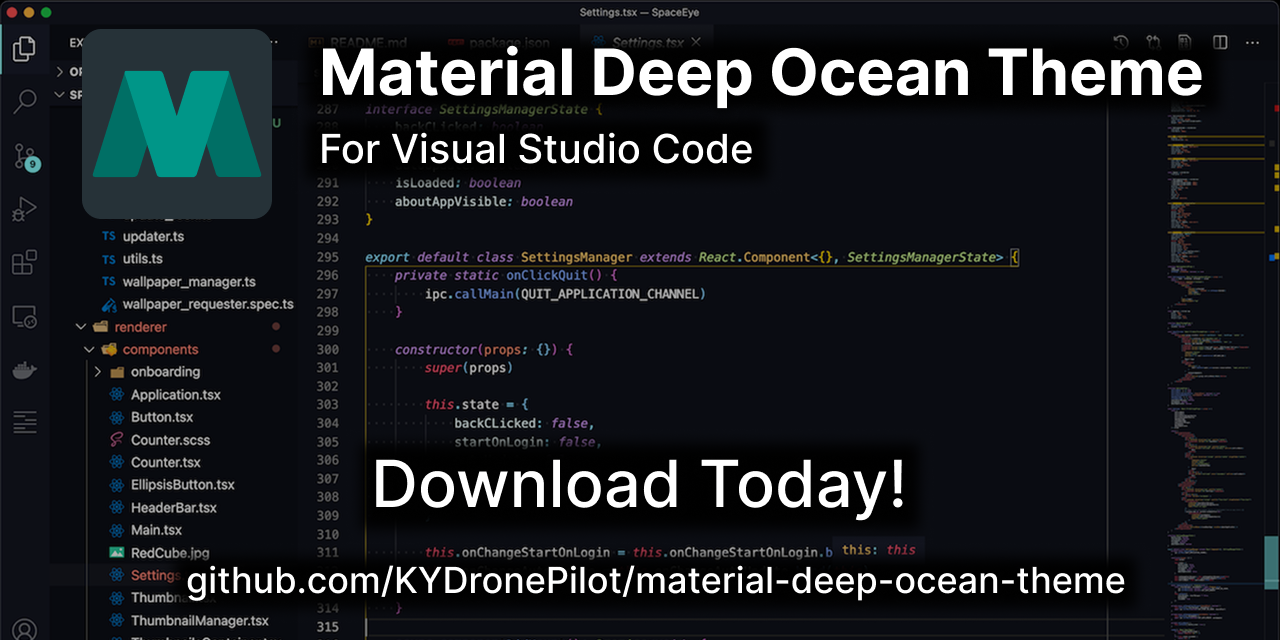
Task: Open wallpaper_requester.spec.ts file
Action: pyautogui.click(x=208, y=304)
